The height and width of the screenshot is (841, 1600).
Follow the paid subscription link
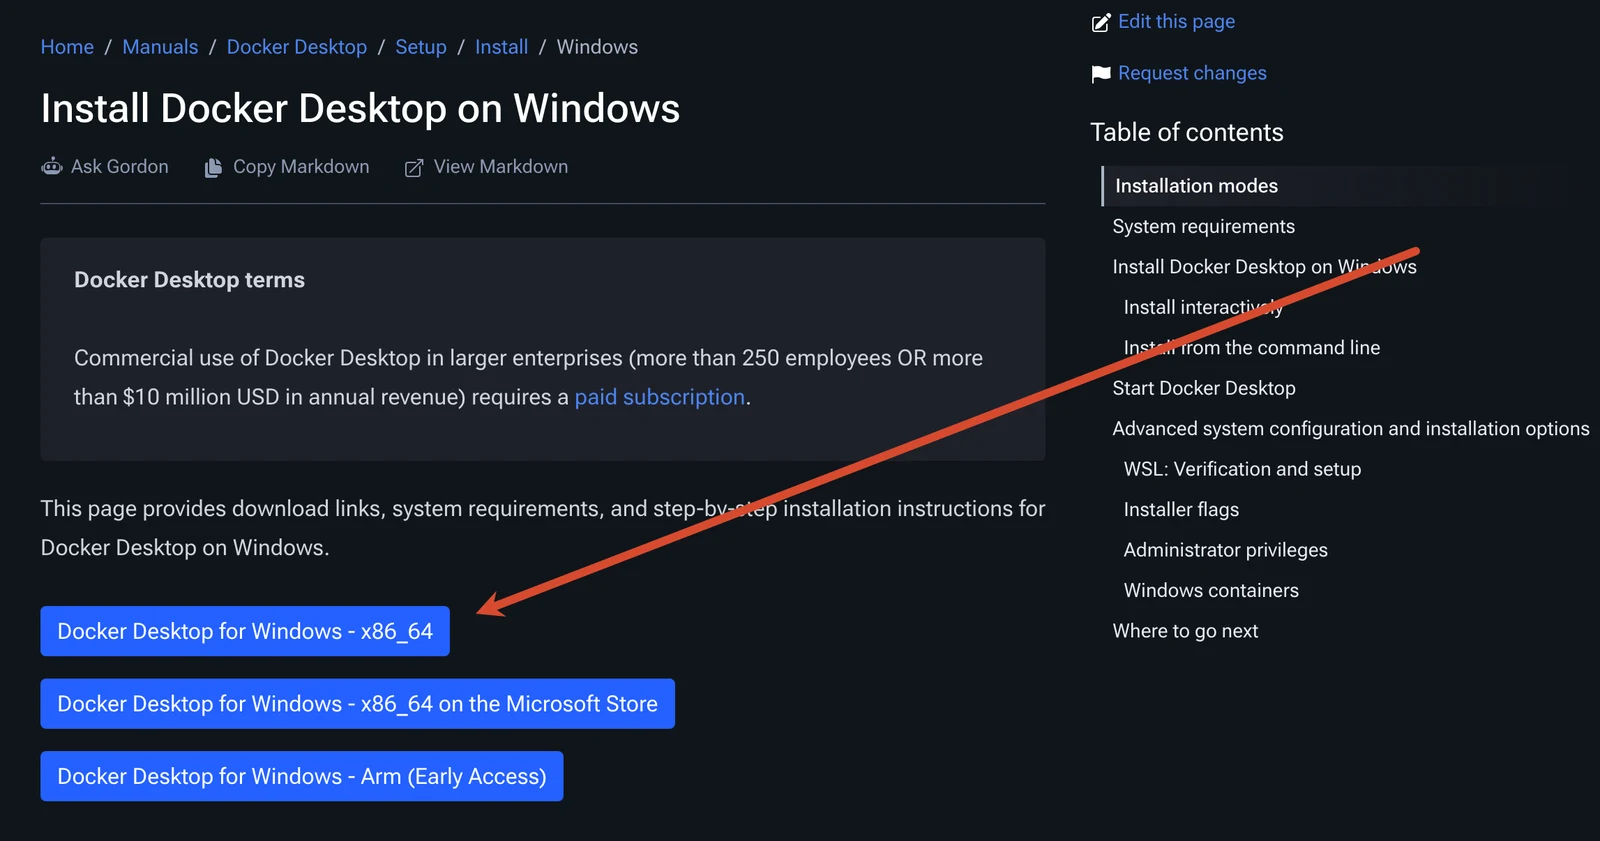click(660, 397)
